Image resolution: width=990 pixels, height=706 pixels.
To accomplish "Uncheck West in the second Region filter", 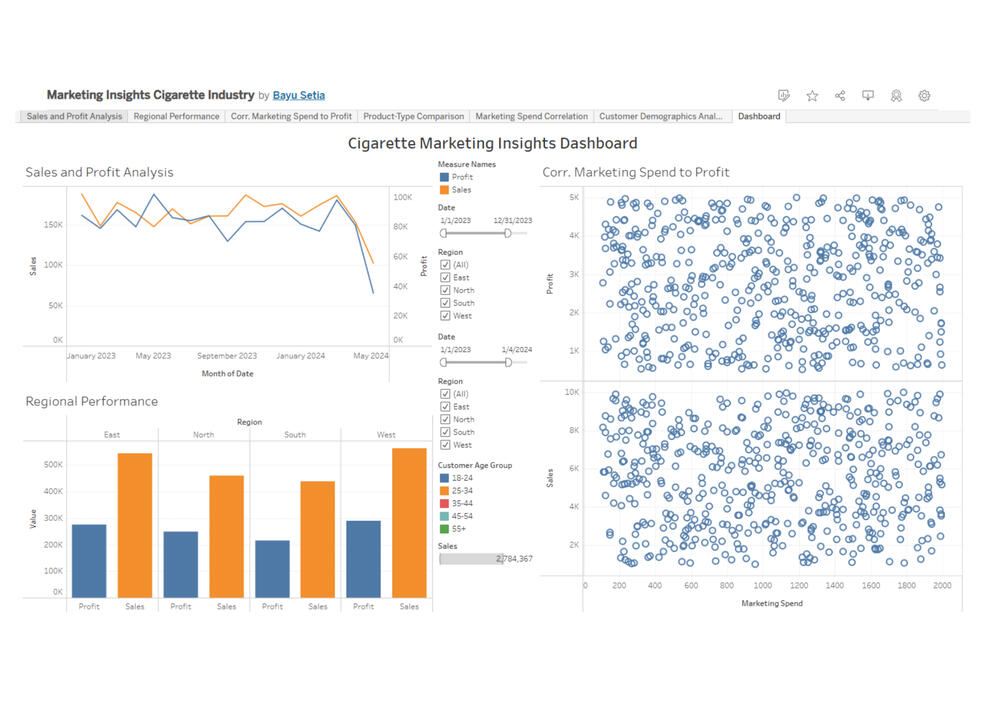I will pyautogui.click(x=445, y=445).
